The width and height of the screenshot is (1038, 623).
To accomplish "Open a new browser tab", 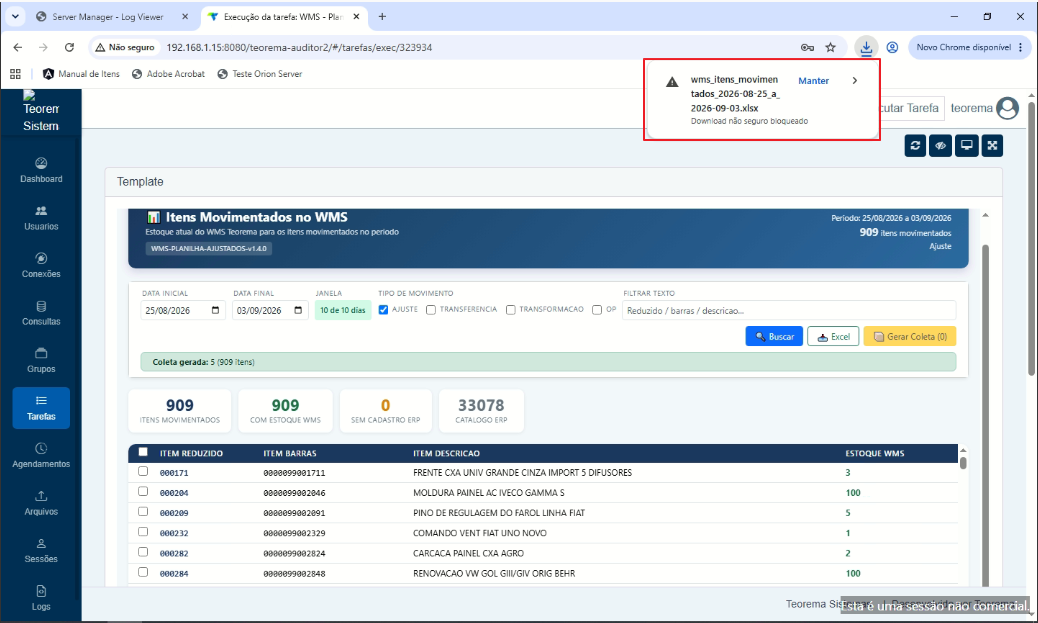I will pyautogui.click(x=382, y=17).
